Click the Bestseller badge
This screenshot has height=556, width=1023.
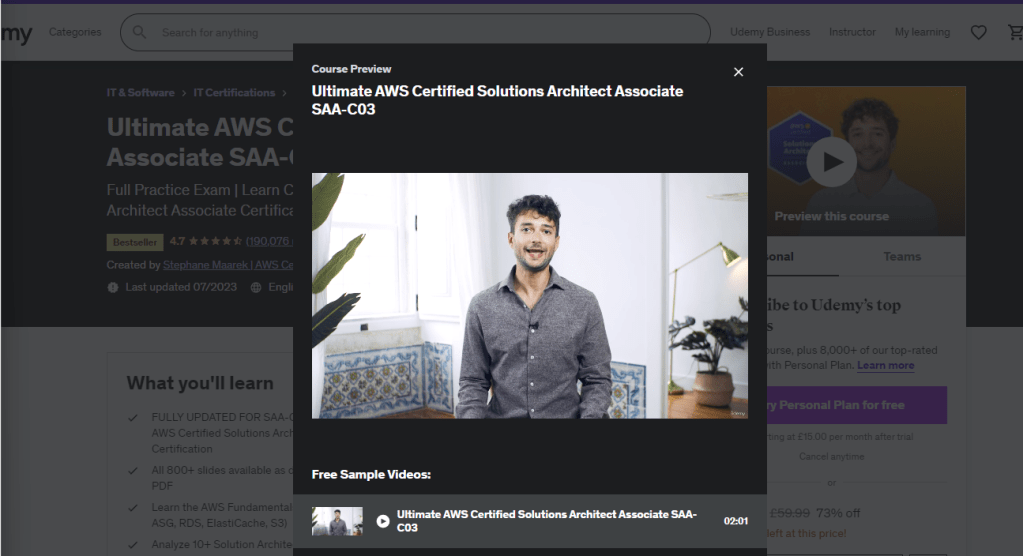(x=134, y=242)
